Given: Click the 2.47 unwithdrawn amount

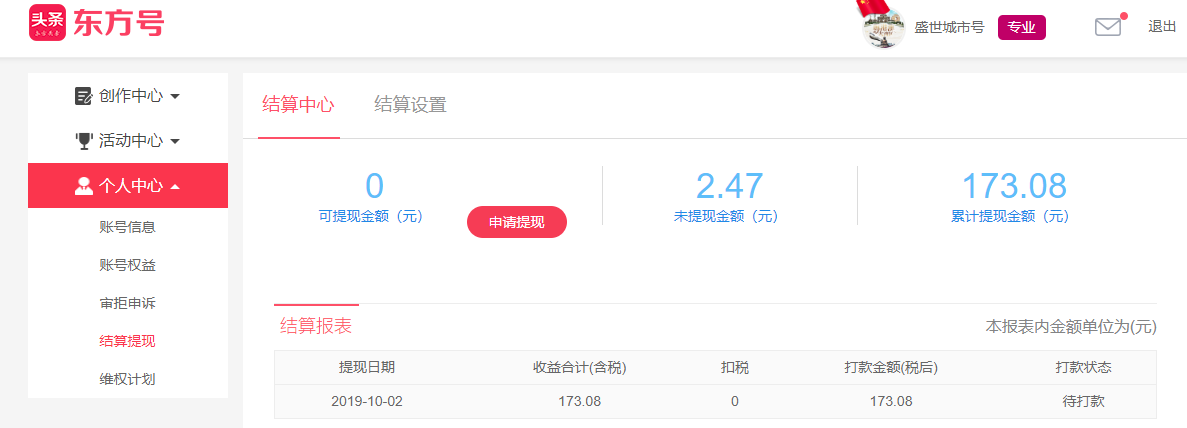Looking at the screenshot, I should tap(730, 186).
